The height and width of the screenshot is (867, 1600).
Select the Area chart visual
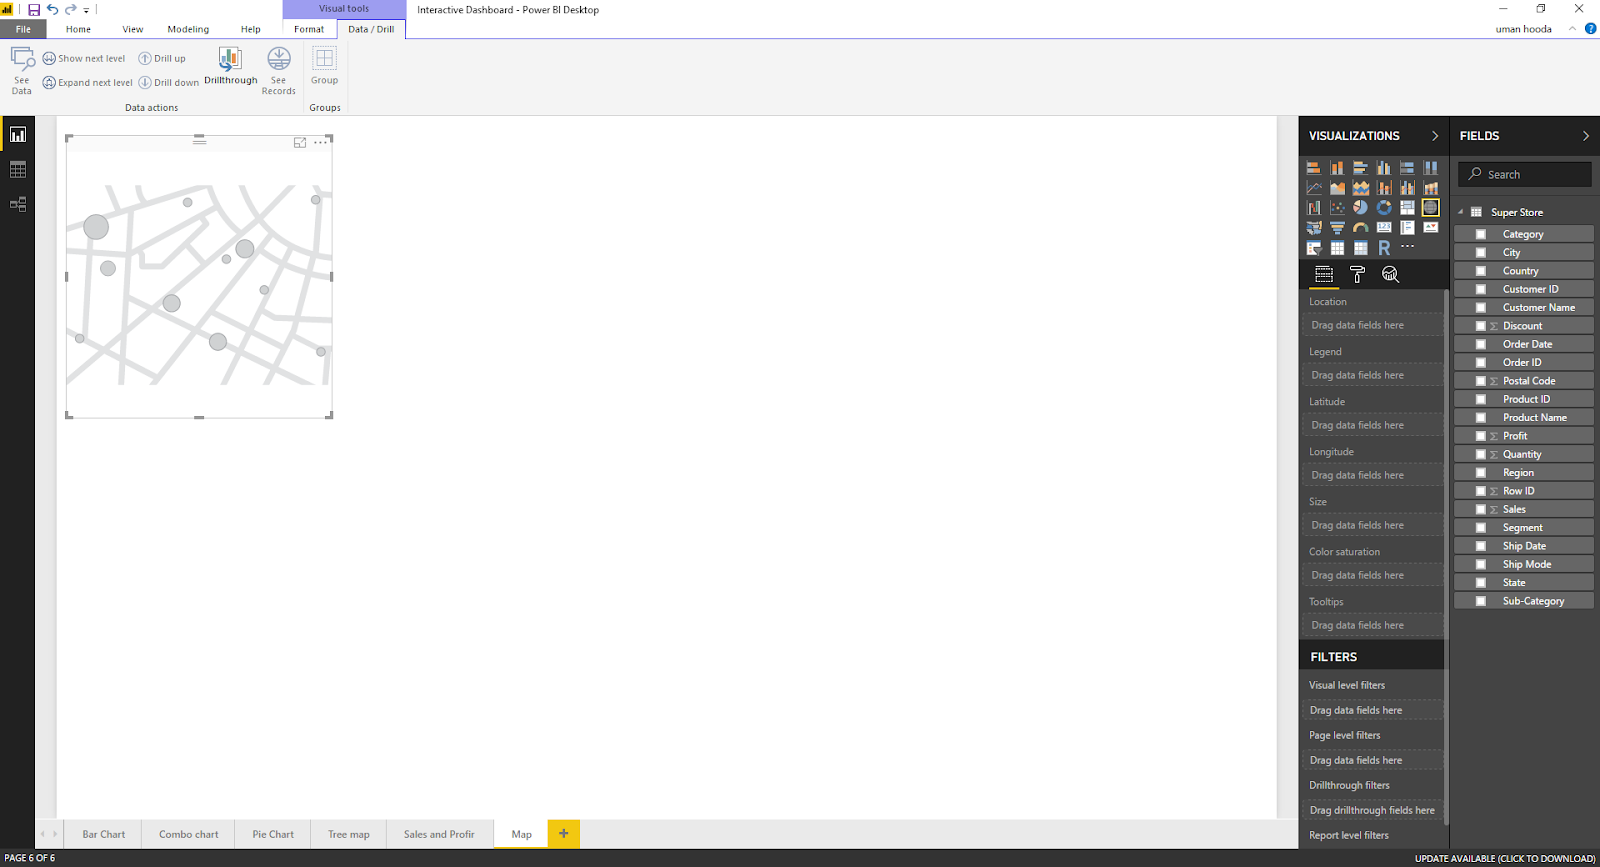1337,188
